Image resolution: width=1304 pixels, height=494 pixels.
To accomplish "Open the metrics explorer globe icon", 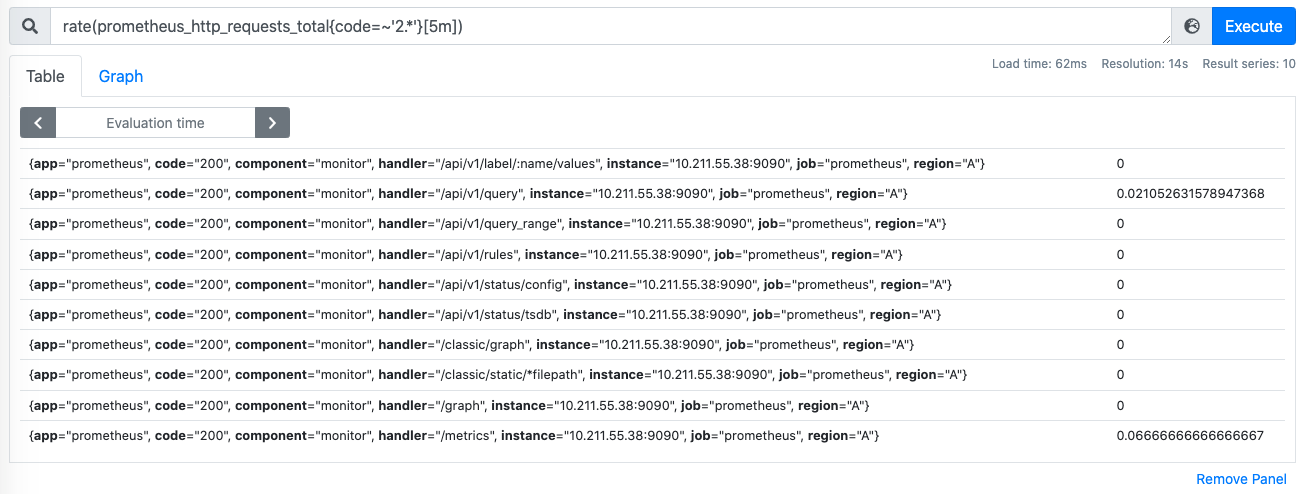I will [1191, 26].
